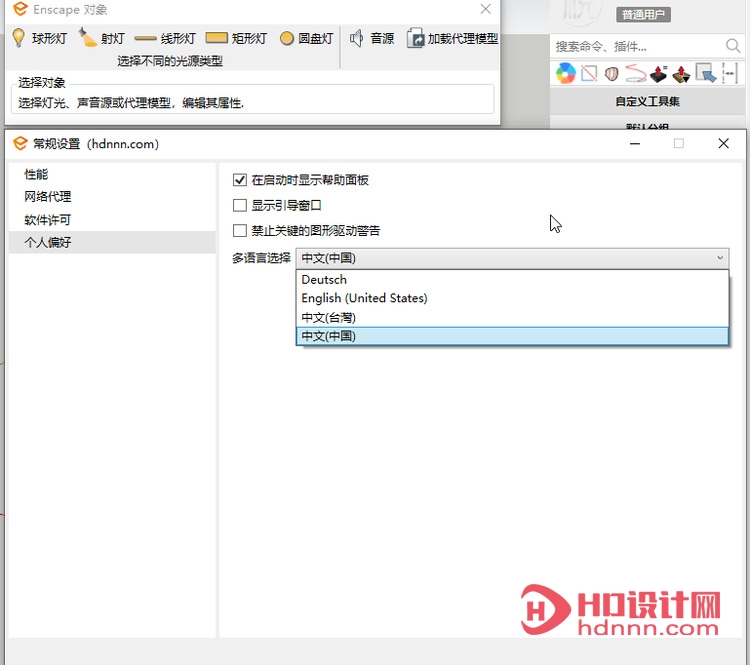Image resolution: width=750 pixels, height=665 pixels.
Task: Pick the disk light (圆盘灯) tool
Action: (307, 38)
